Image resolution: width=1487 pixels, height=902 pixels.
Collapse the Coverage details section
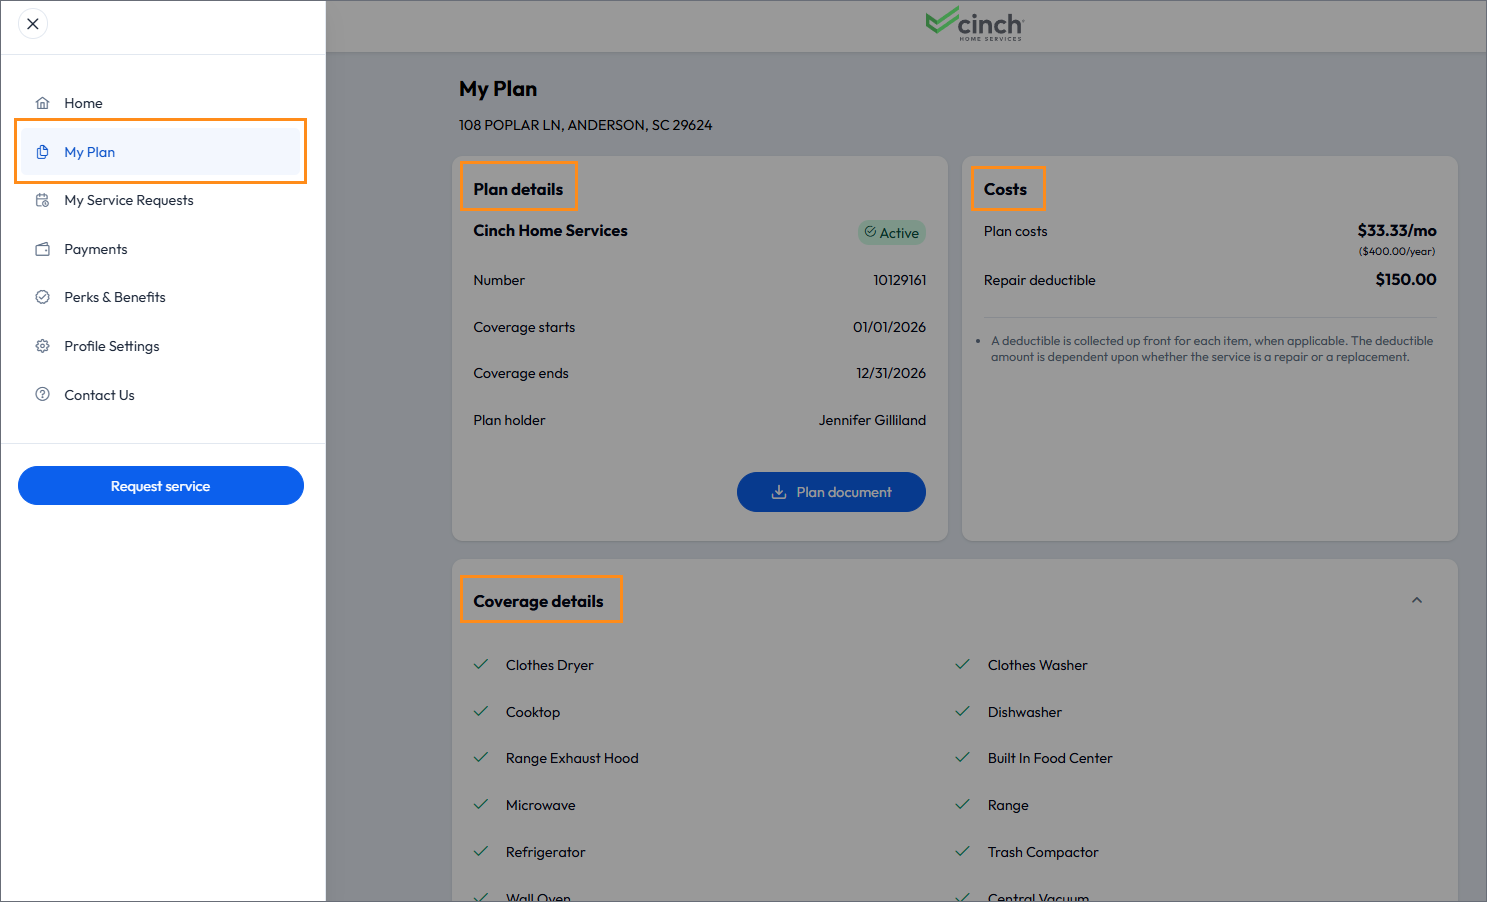tap(1416, 600)
